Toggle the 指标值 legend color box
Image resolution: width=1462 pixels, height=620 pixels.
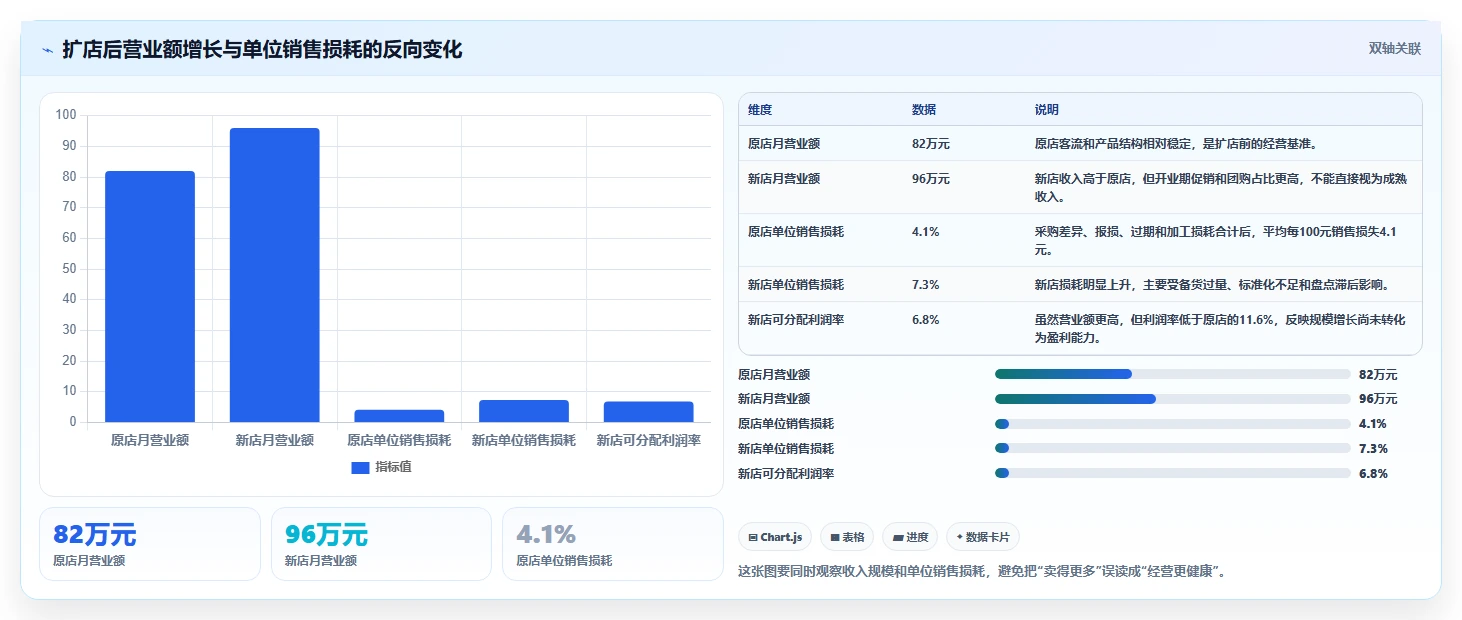coord(360,467)
